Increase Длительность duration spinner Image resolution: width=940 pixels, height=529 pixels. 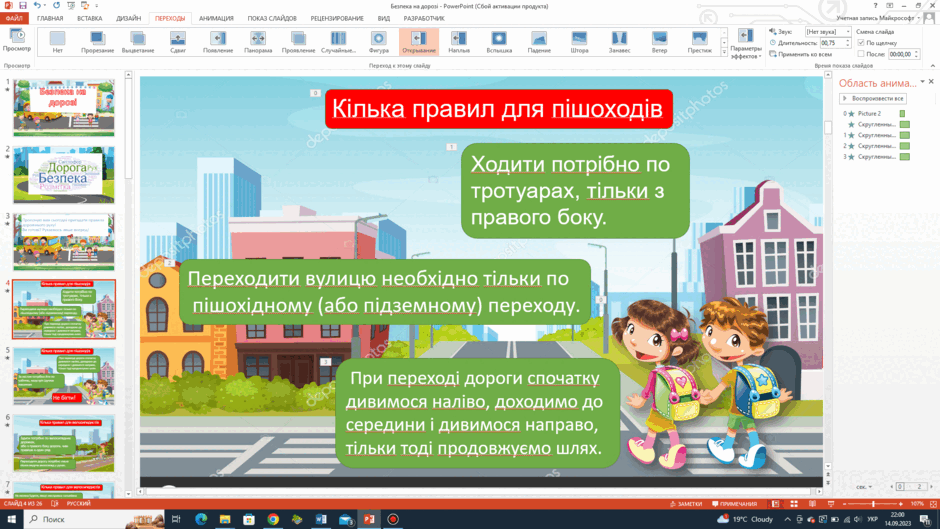848,41
